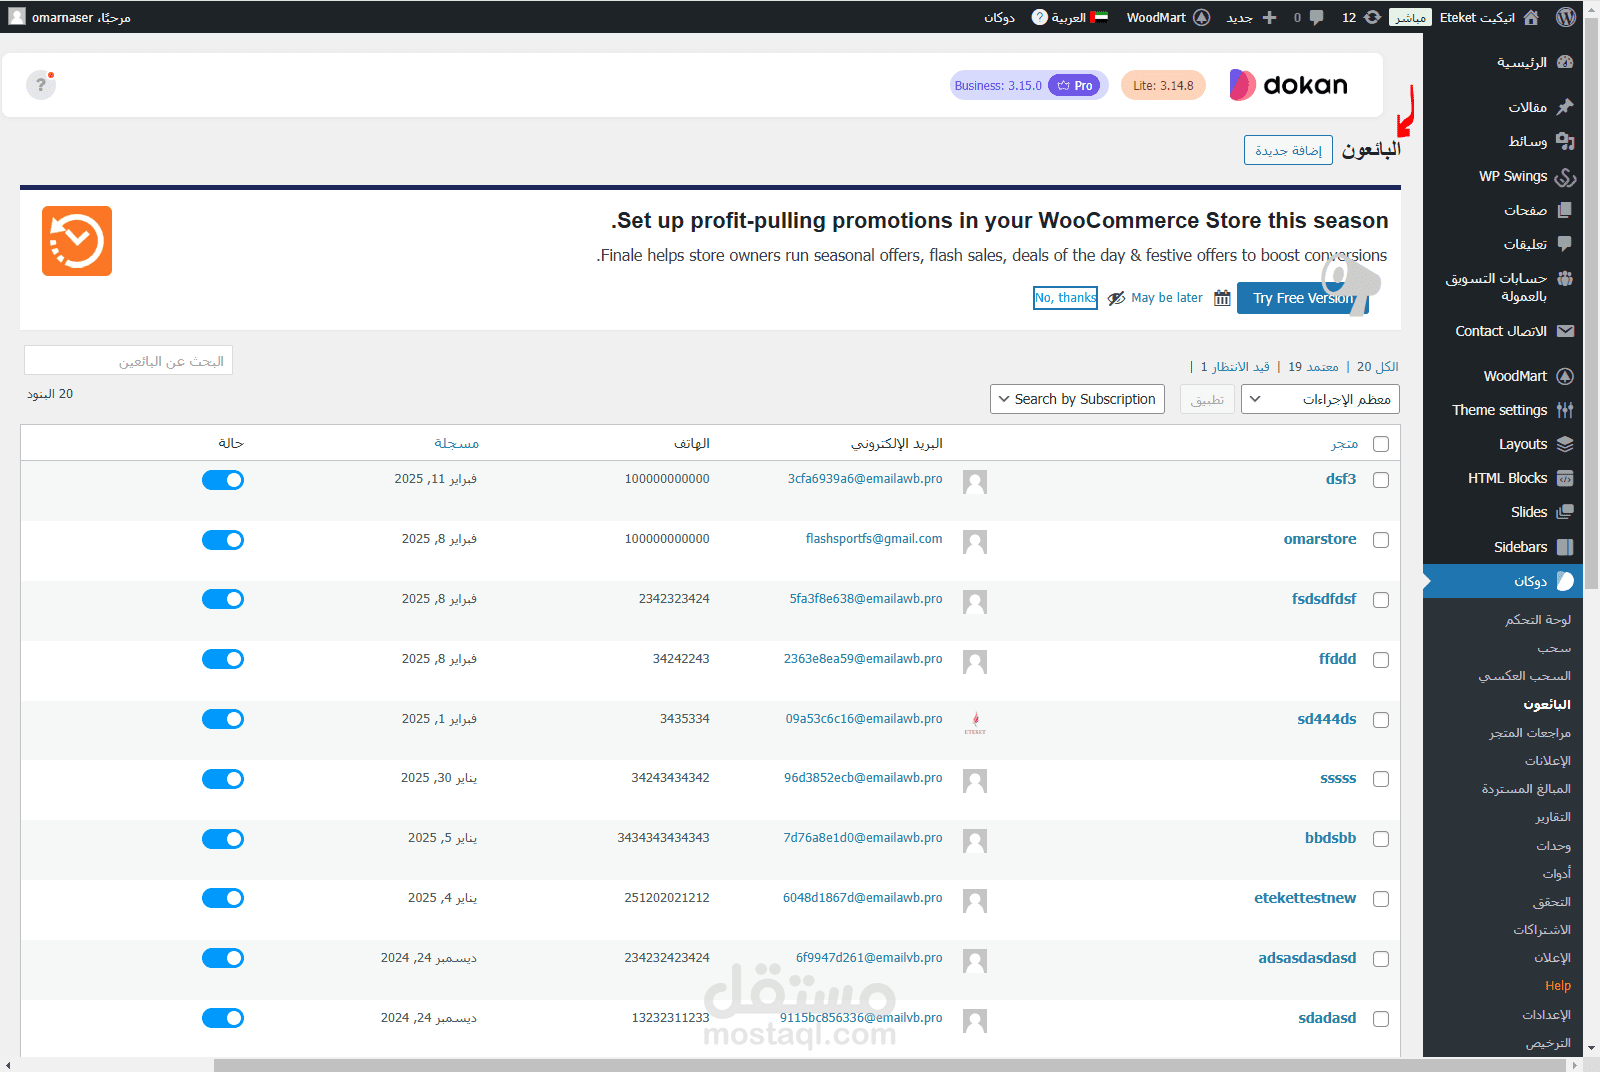This screenshot has width=1600, height=1072.
Task: Go to مراجعات المتجر submenu item
Action: coord(1530,733)
